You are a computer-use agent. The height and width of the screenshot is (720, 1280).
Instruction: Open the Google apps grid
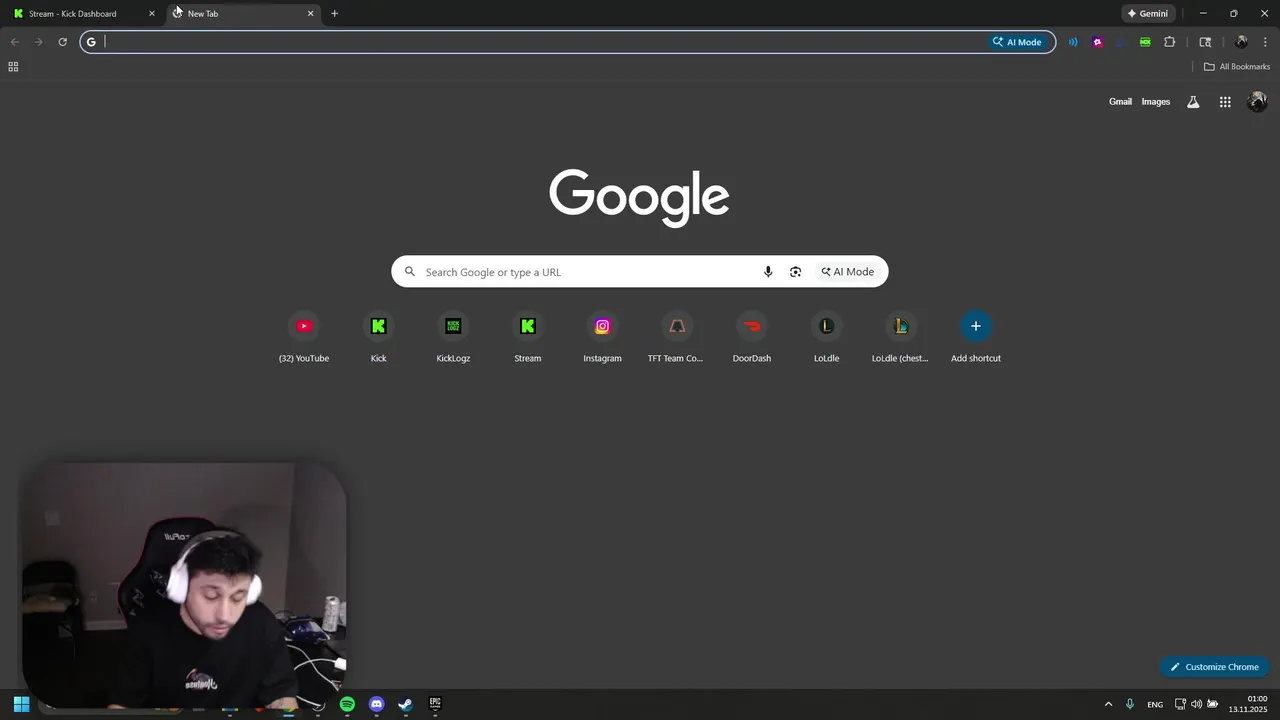[x=1225, y=102]
